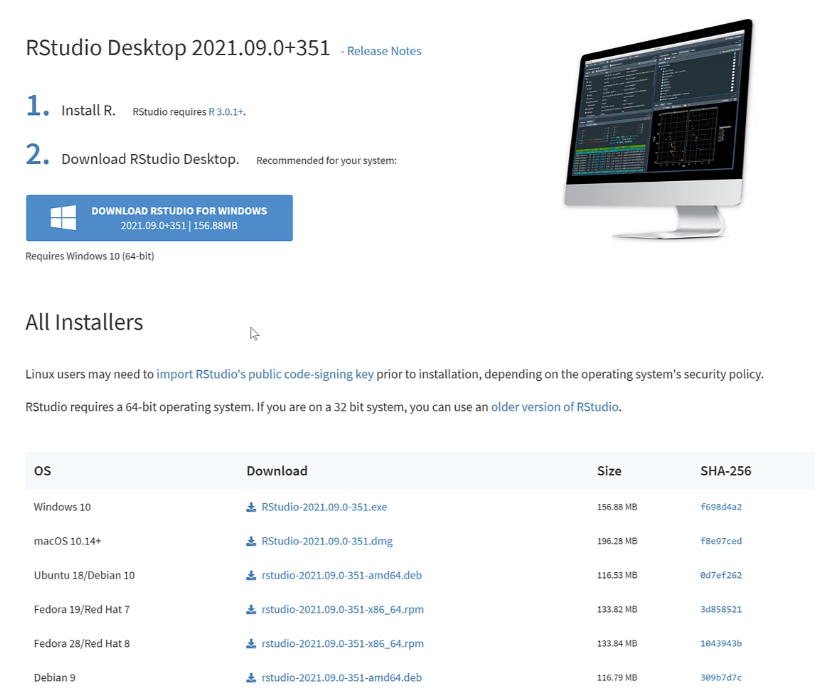Click SHA-256 hash 0d7ef262
Screen dimensions: 825x697
coord(721,575)
